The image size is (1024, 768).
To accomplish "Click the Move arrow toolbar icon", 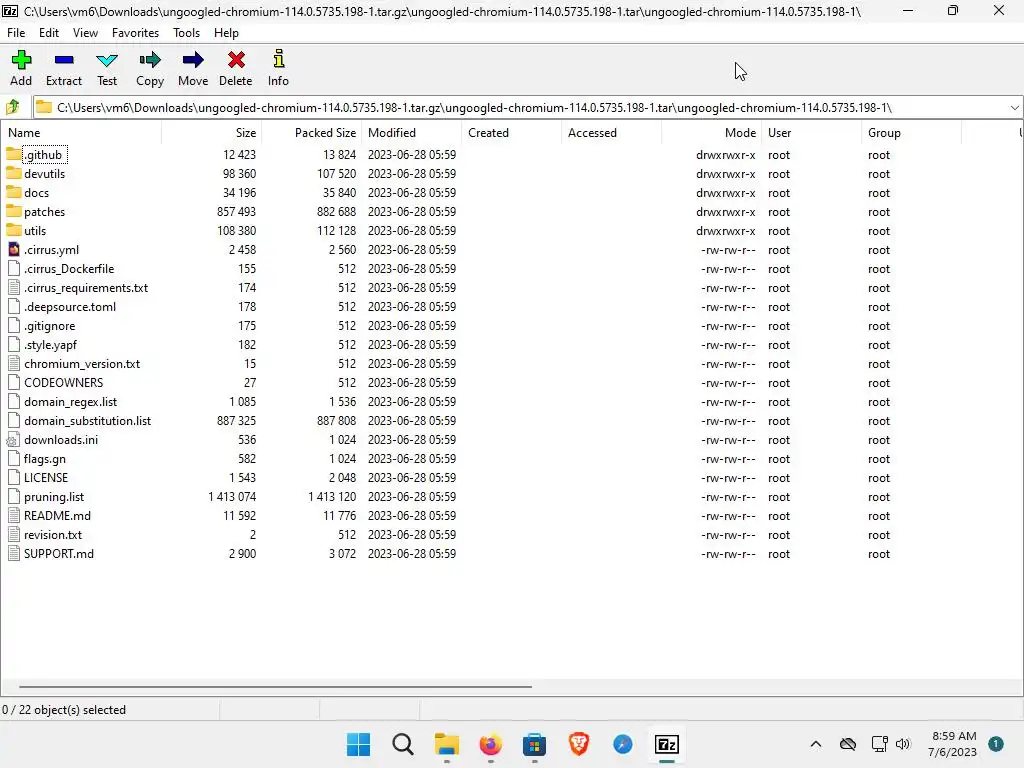I will [193, 60].
